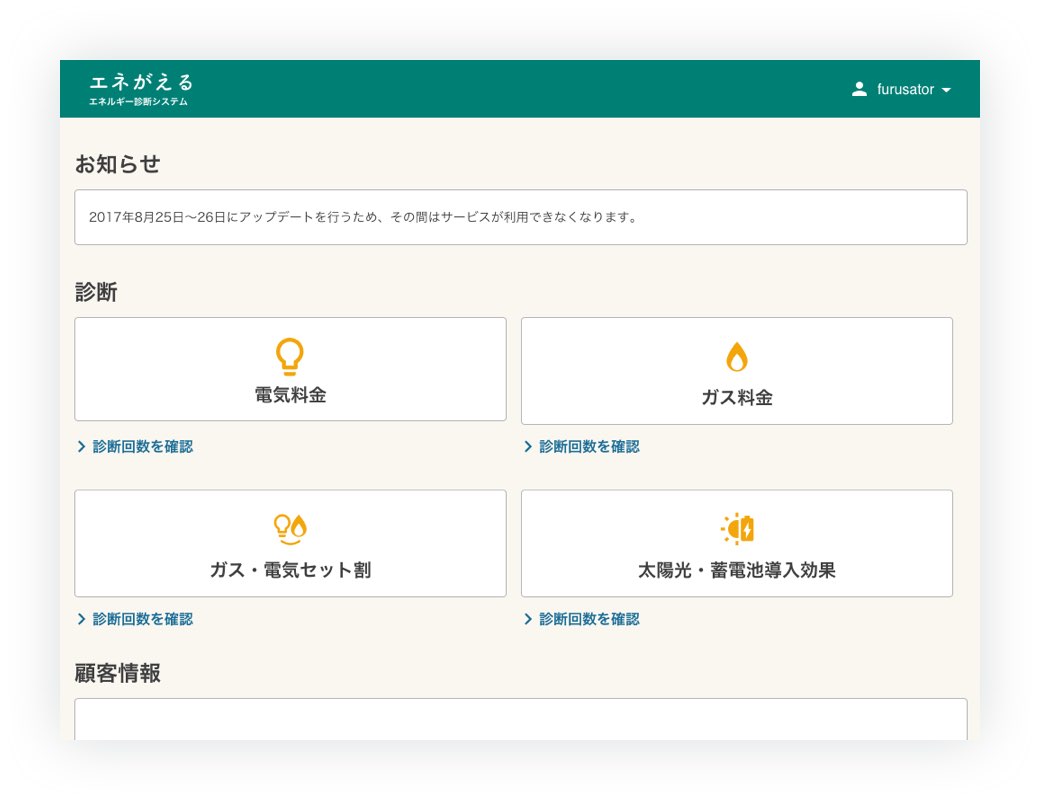Click chevron next to link under ガス料金
1040x800 pixels.
pyautogui.click(x=528, y=446)
